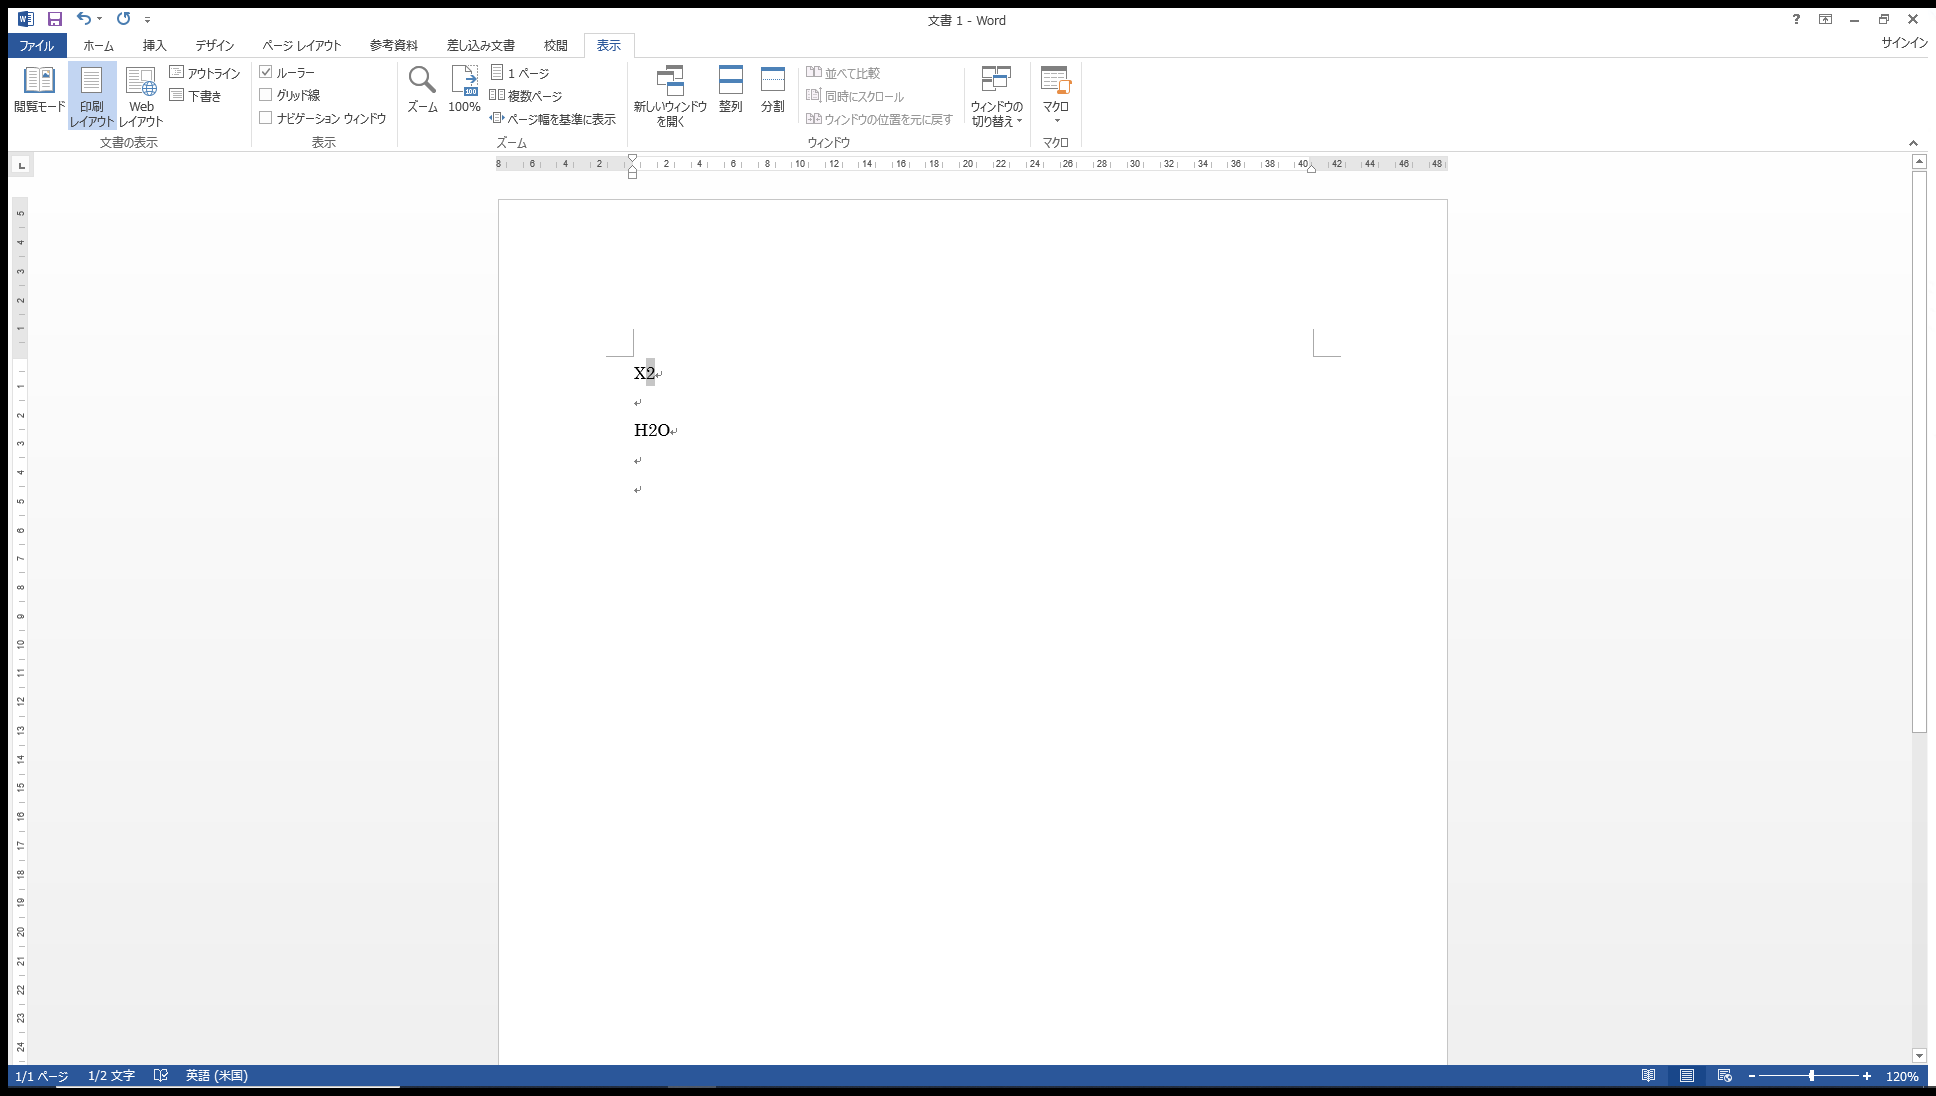Redo the last action

(x=123, y=19)
